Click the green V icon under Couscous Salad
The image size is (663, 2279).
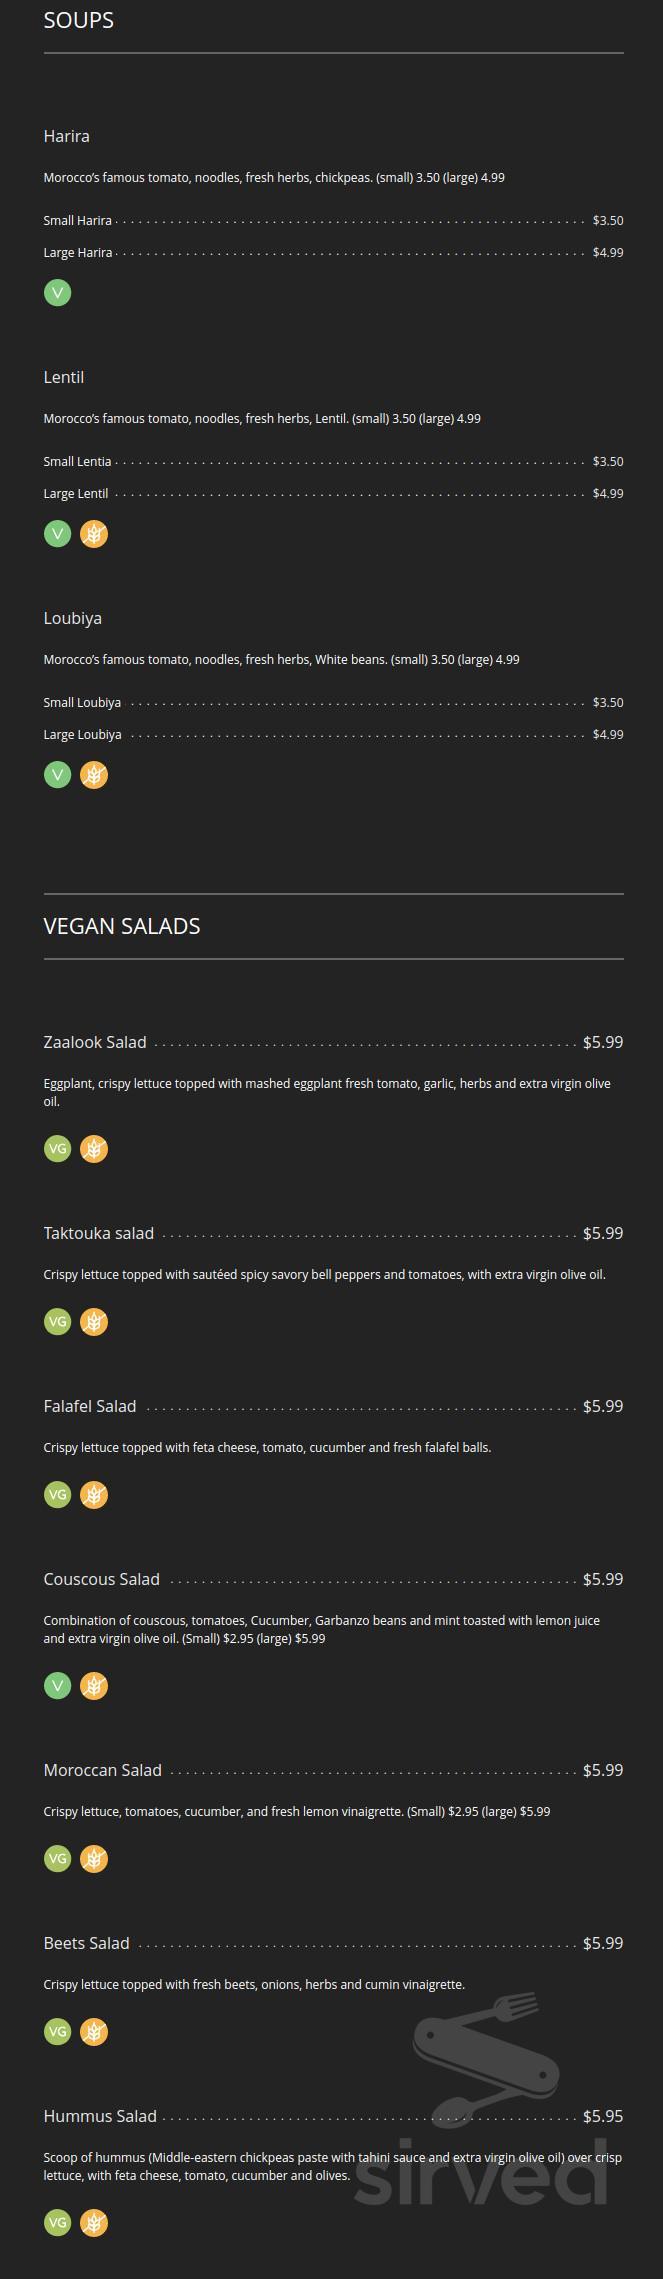coord(58,1686)
